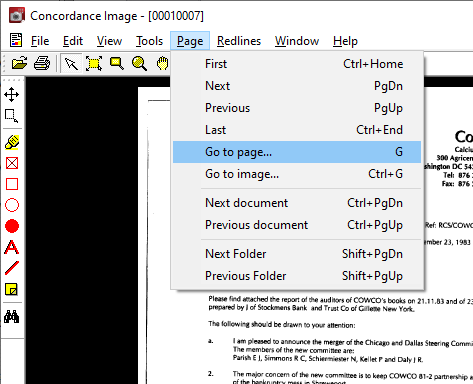The width and height of the screenshot is (473, 384).
Task: Open the Redlines menu
Action: [239, 41]
